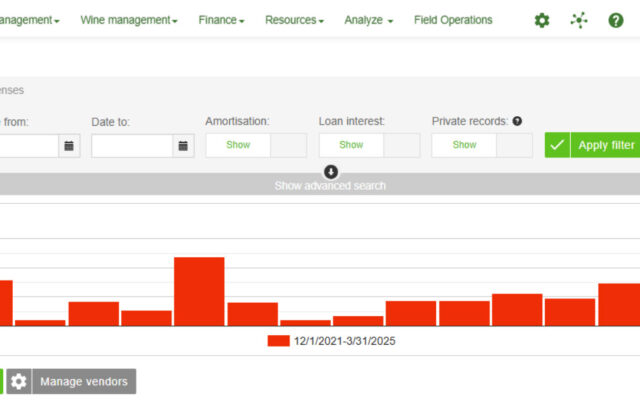Click the tallest red bar in chart
The height and width of the screenshot is (400, 640).
199,291
